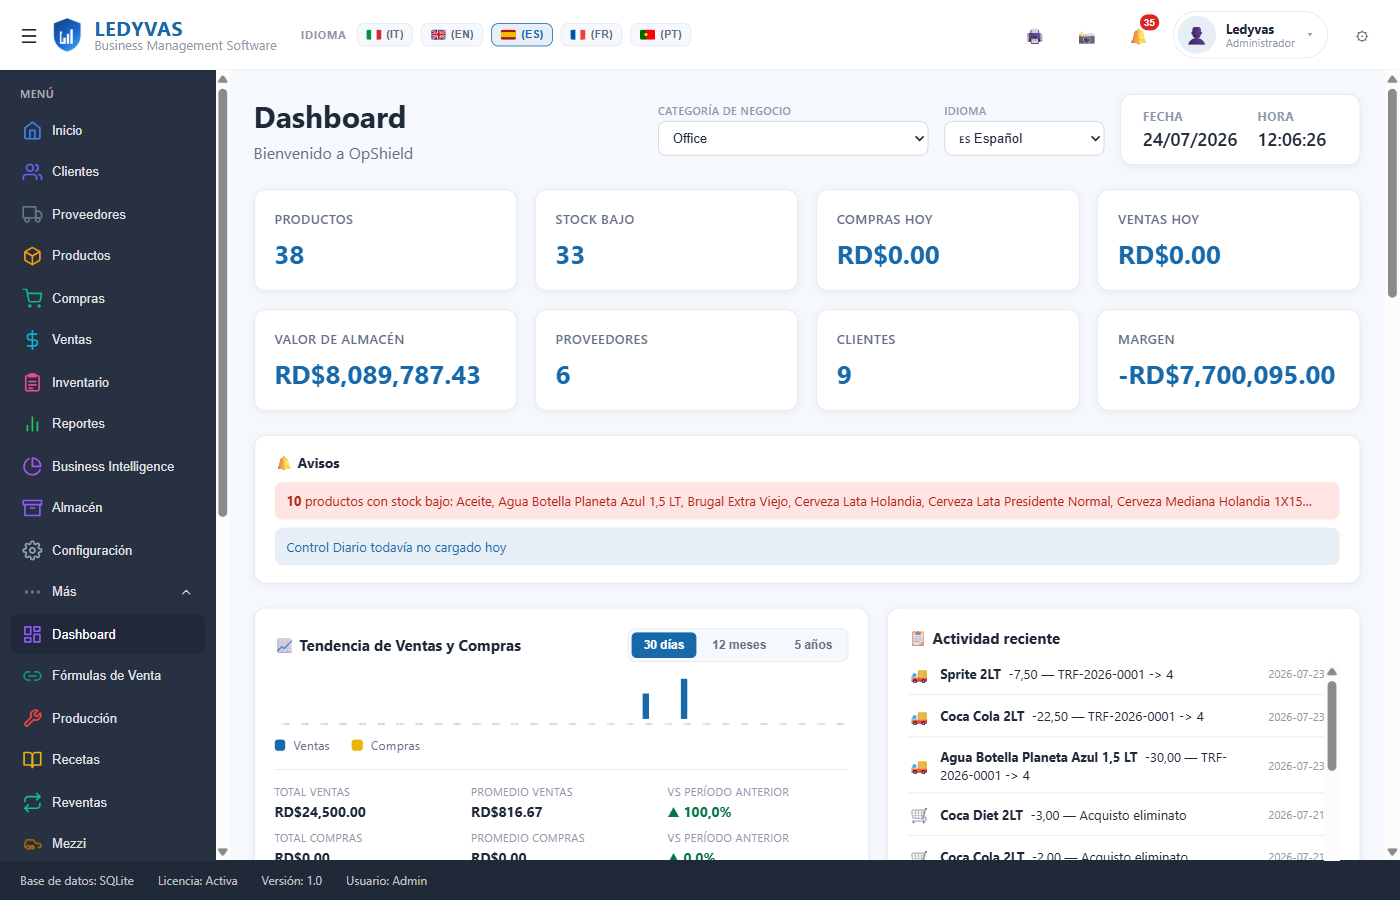Select Coca Diet 2LT activity row
This screenshot has width=1400, height=900.
click(1117, 816)
